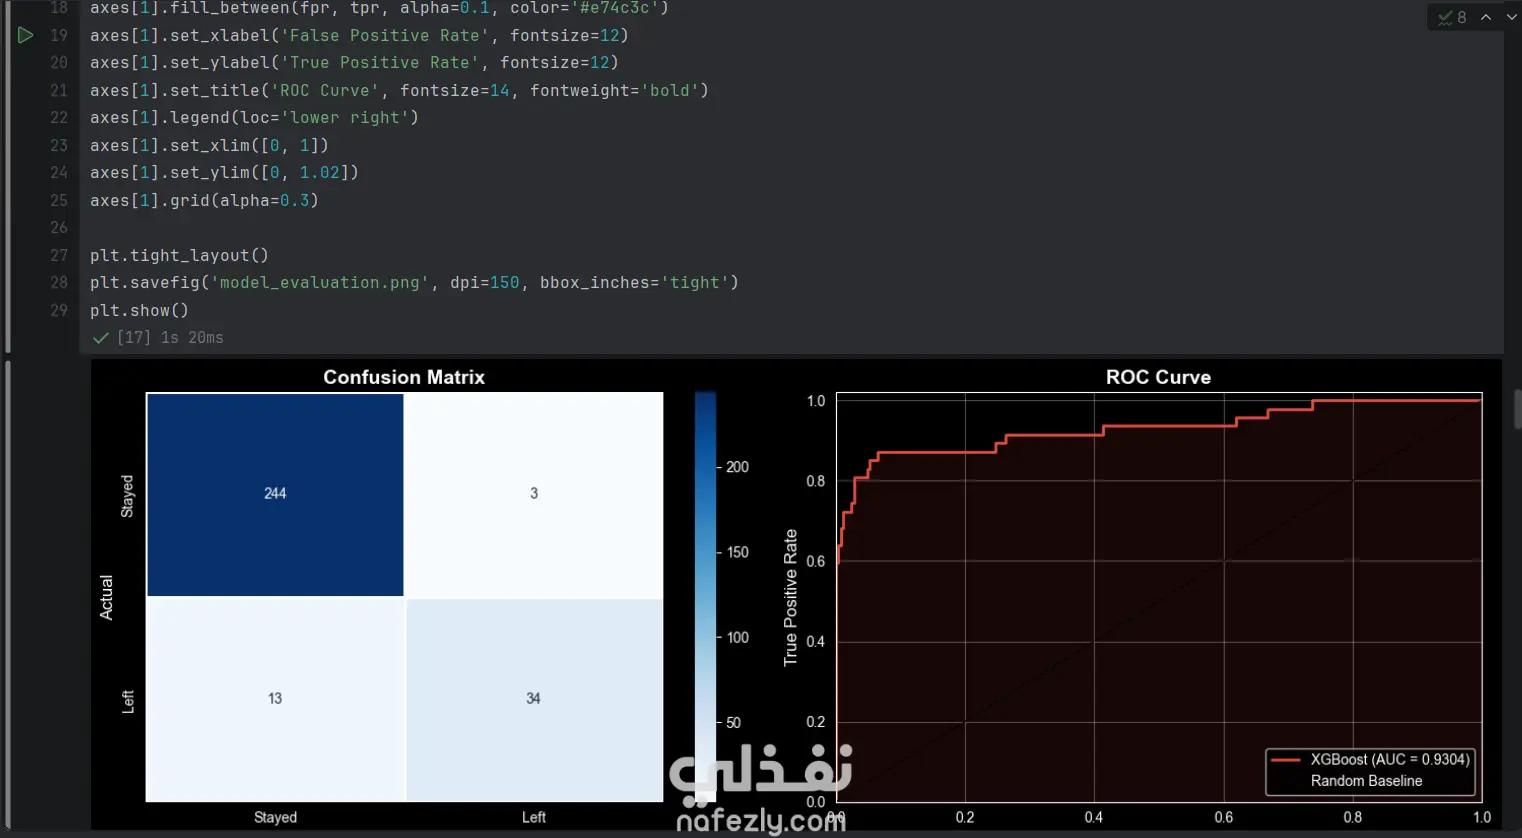Place cursor on the plt.show() line

(x=139, y=310)
